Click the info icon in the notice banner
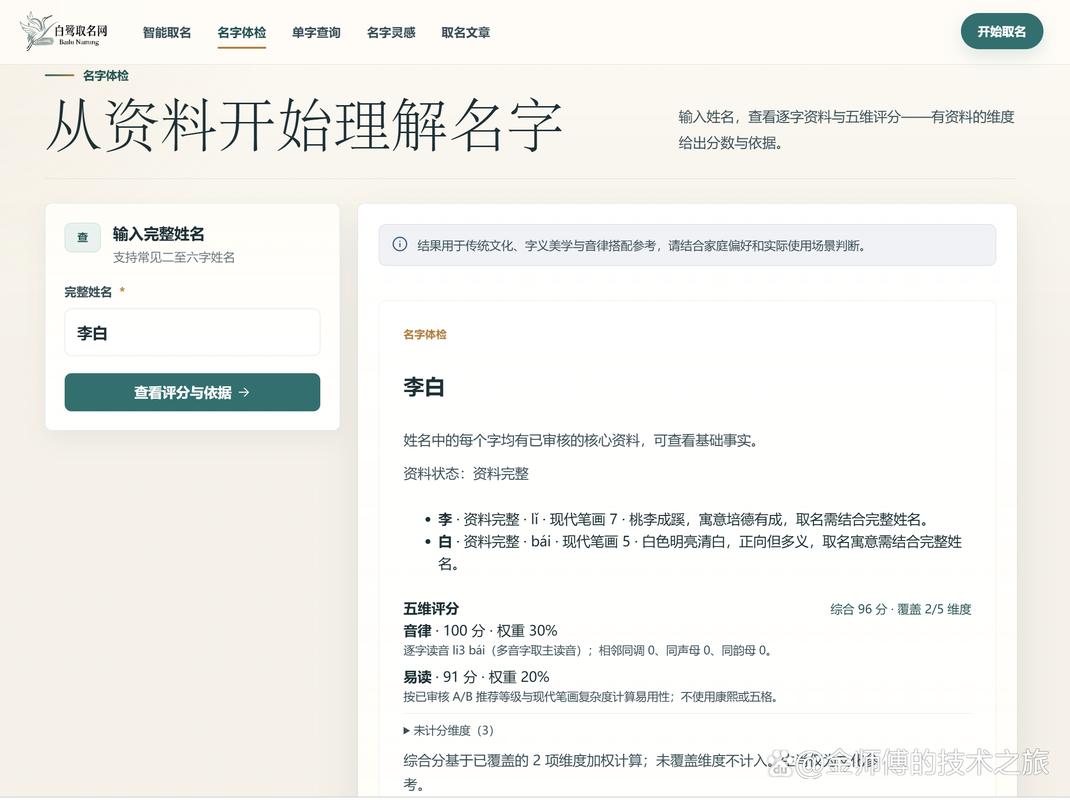Viewport: 1070px width, 800px height. coord(400,244)
